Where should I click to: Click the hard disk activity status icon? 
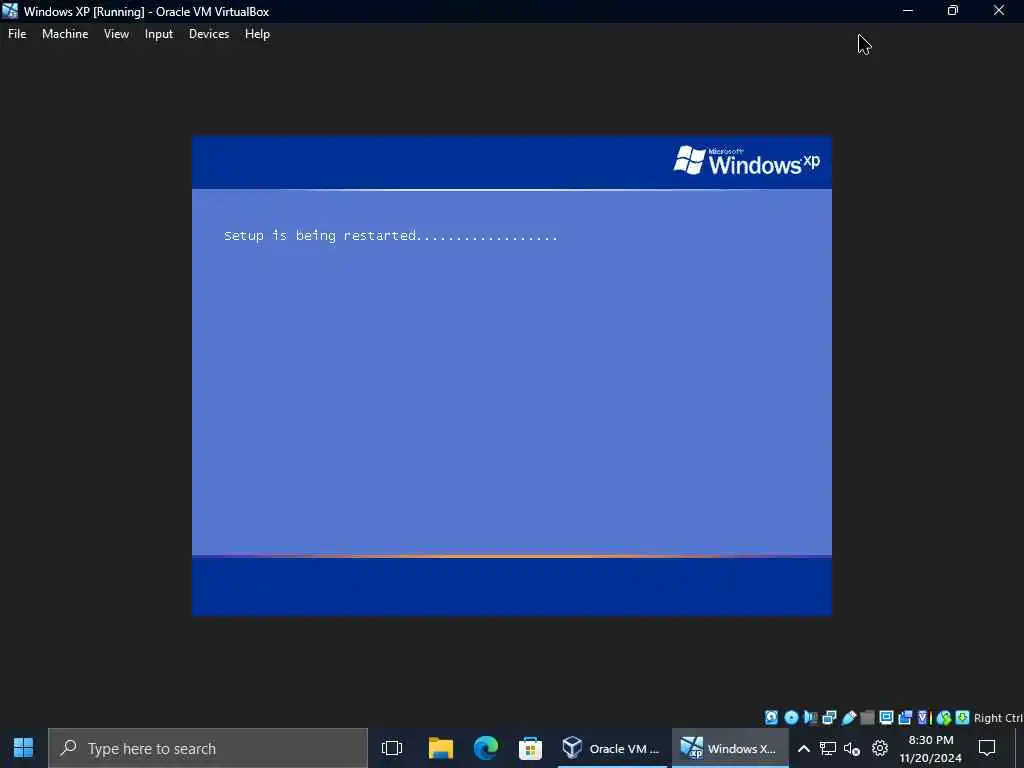pos(771,718)
